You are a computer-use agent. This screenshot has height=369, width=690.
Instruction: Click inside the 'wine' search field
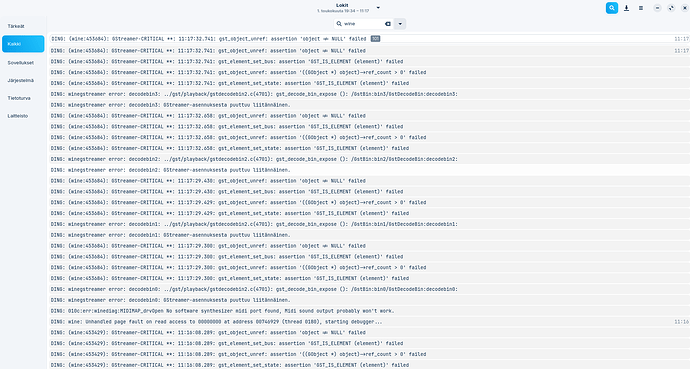363,24
